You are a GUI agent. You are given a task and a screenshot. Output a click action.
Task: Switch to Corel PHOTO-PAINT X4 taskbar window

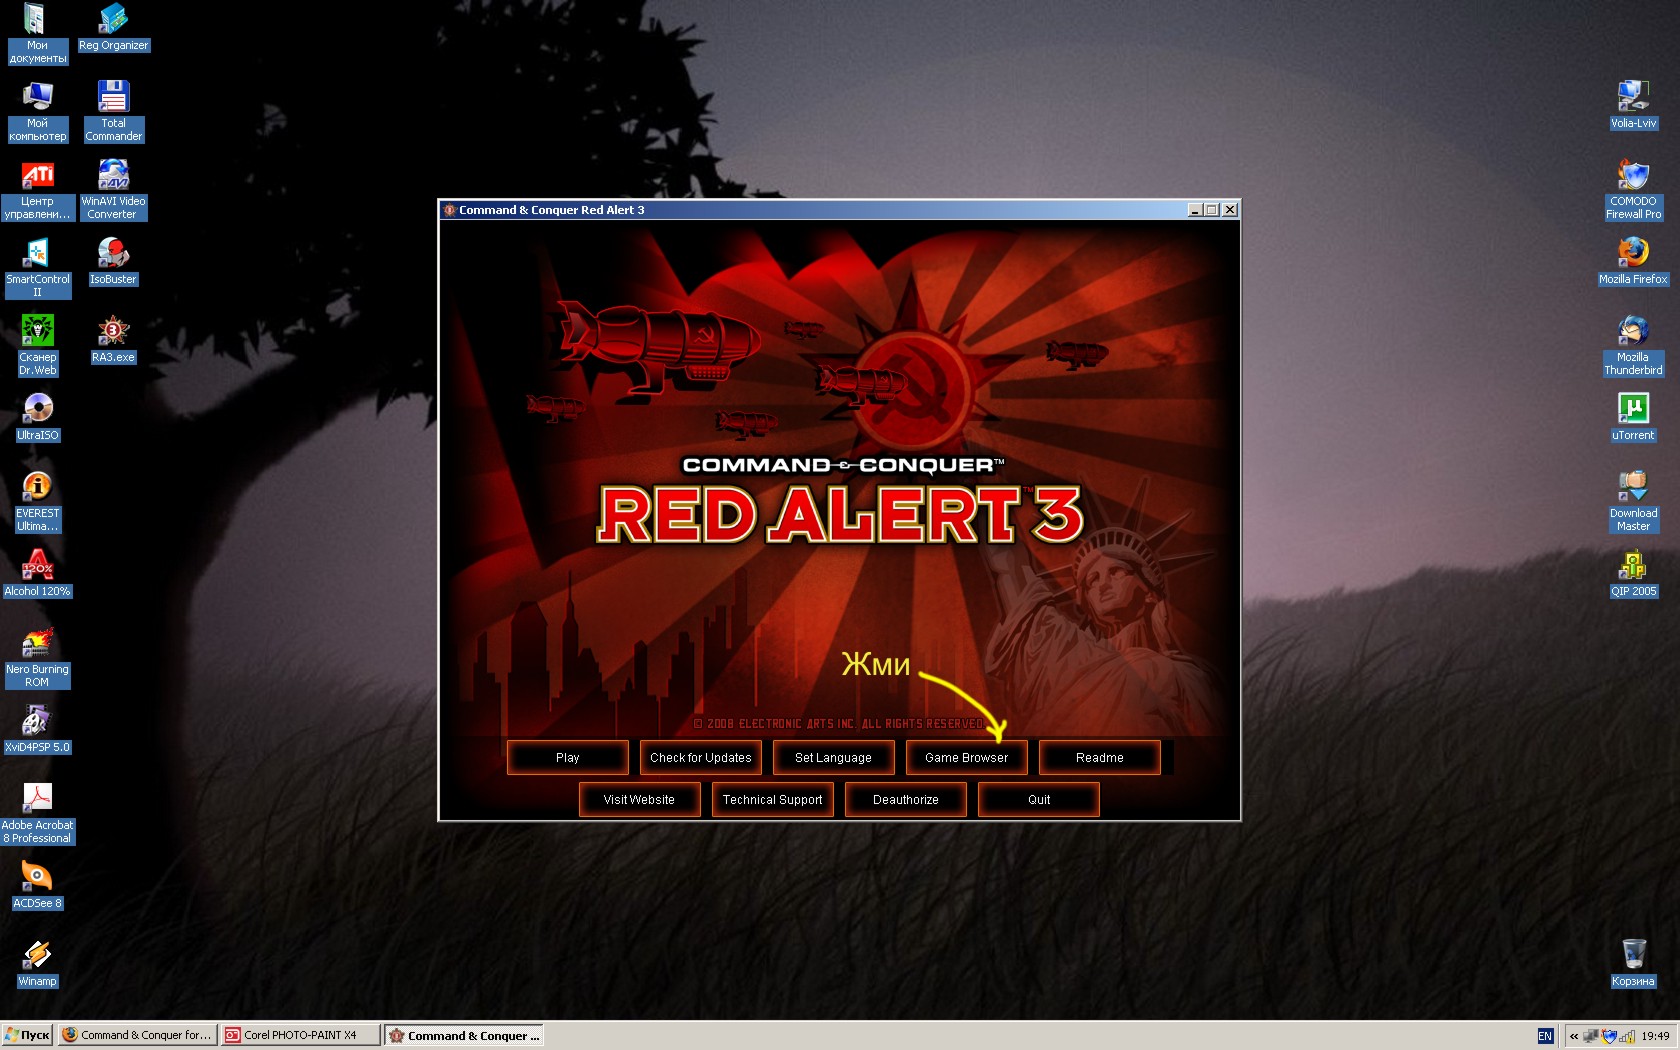point(301,1035)
